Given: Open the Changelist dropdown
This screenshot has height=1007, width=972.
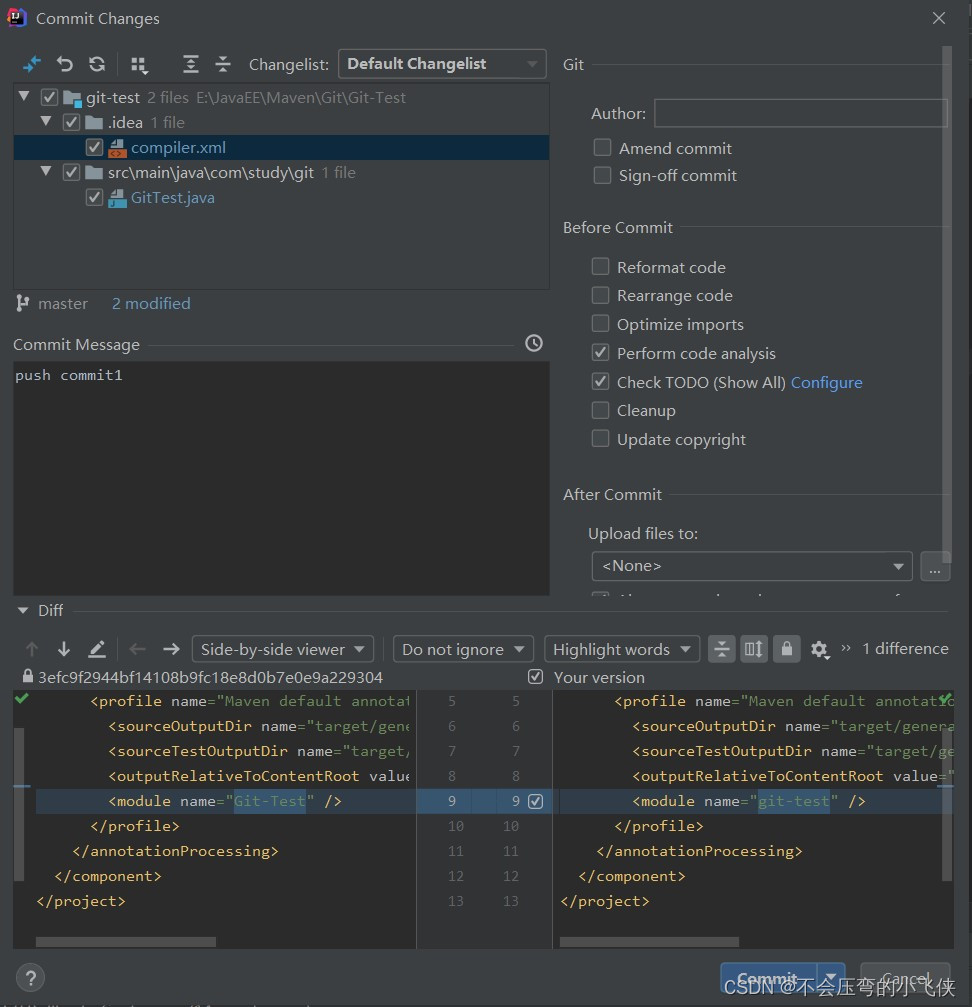Looking at the screenshot, I should (x=442, y=64).
